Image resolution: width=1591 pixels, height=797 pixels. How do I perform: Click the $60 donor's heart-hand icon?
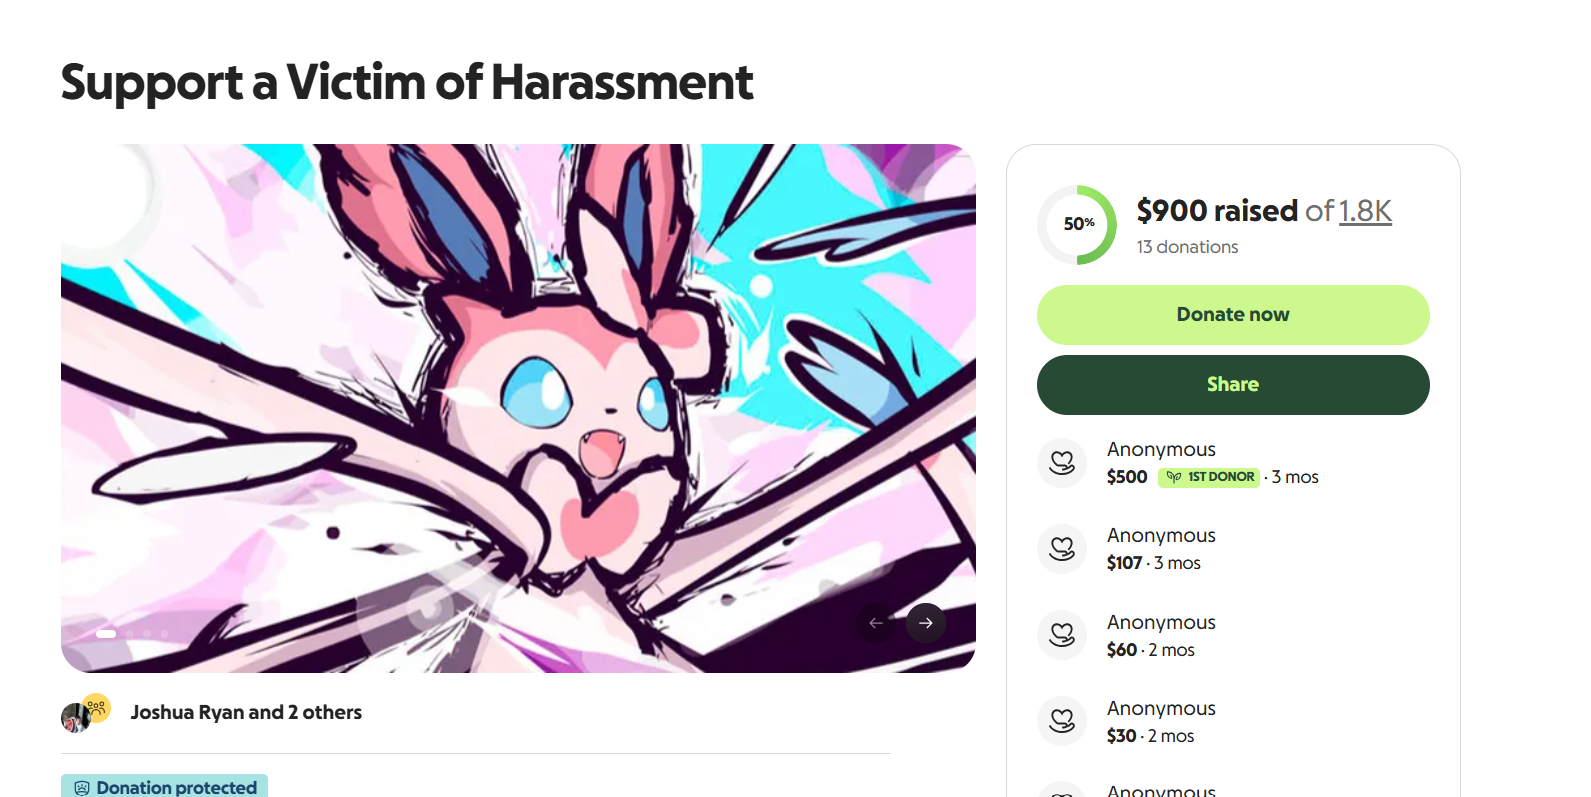point(1061,635)
